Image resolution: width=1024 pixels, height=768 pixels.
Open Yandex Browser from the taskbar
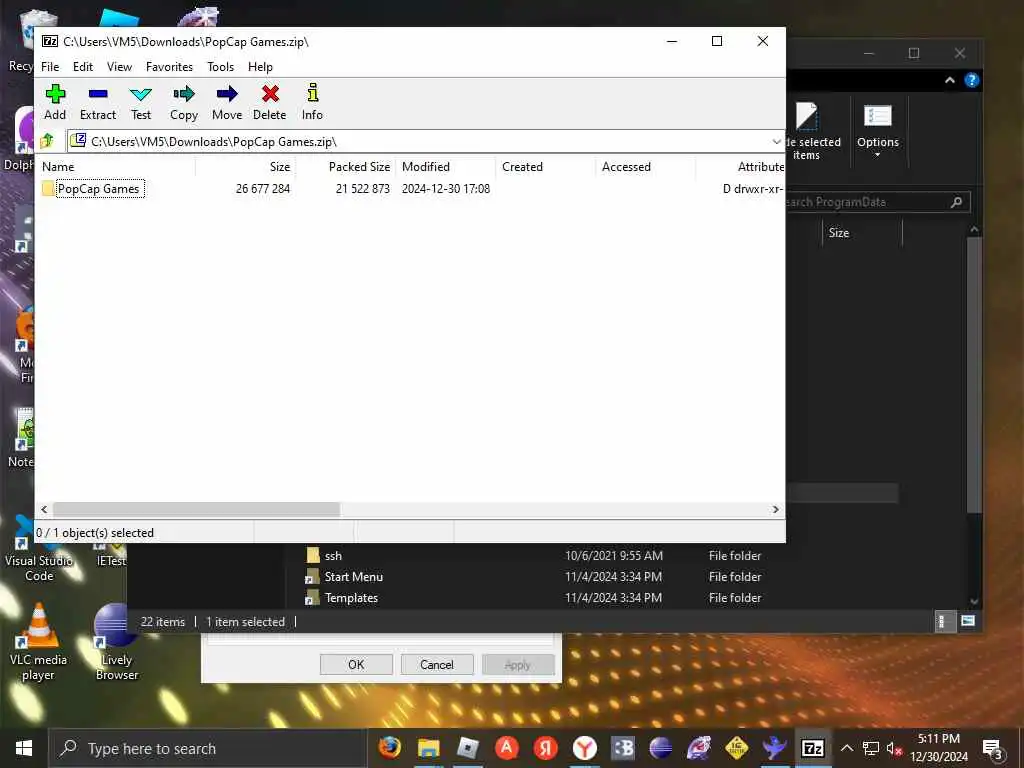tap(584, 748)
